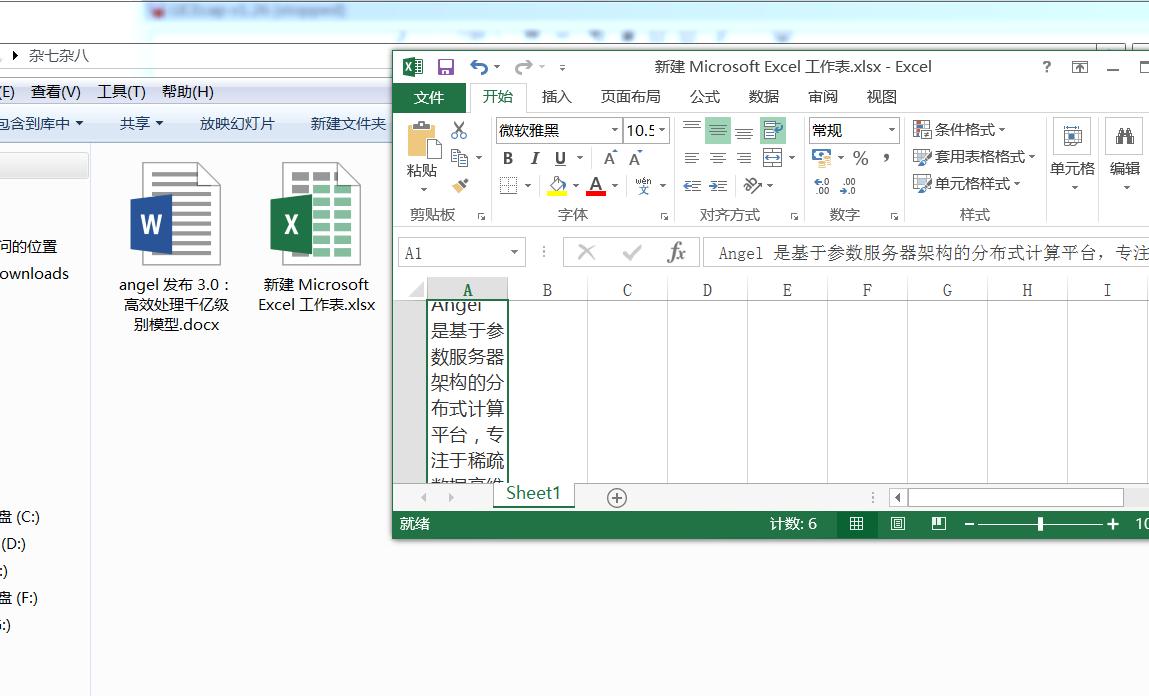Toggle bold formatting with the B icon
Viewport: 1149px width, 696px height.
(507, 158)
